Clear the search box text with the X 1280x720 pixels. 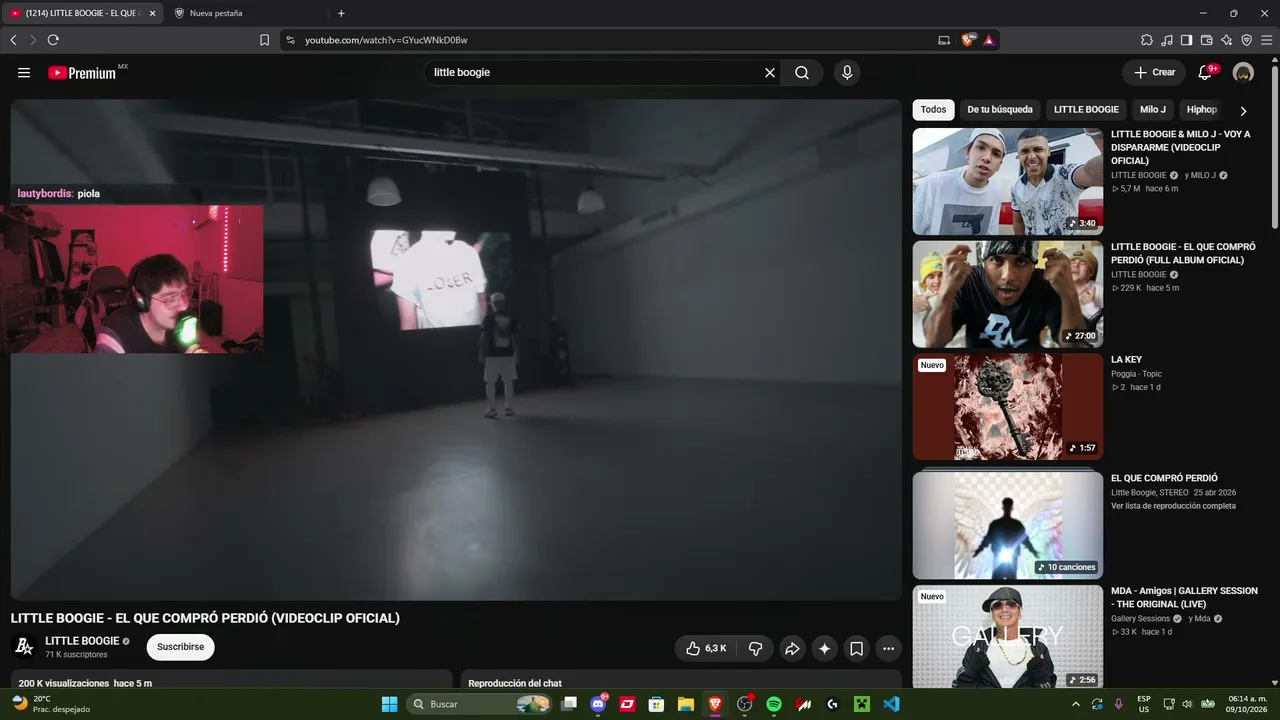click(770, 73)
